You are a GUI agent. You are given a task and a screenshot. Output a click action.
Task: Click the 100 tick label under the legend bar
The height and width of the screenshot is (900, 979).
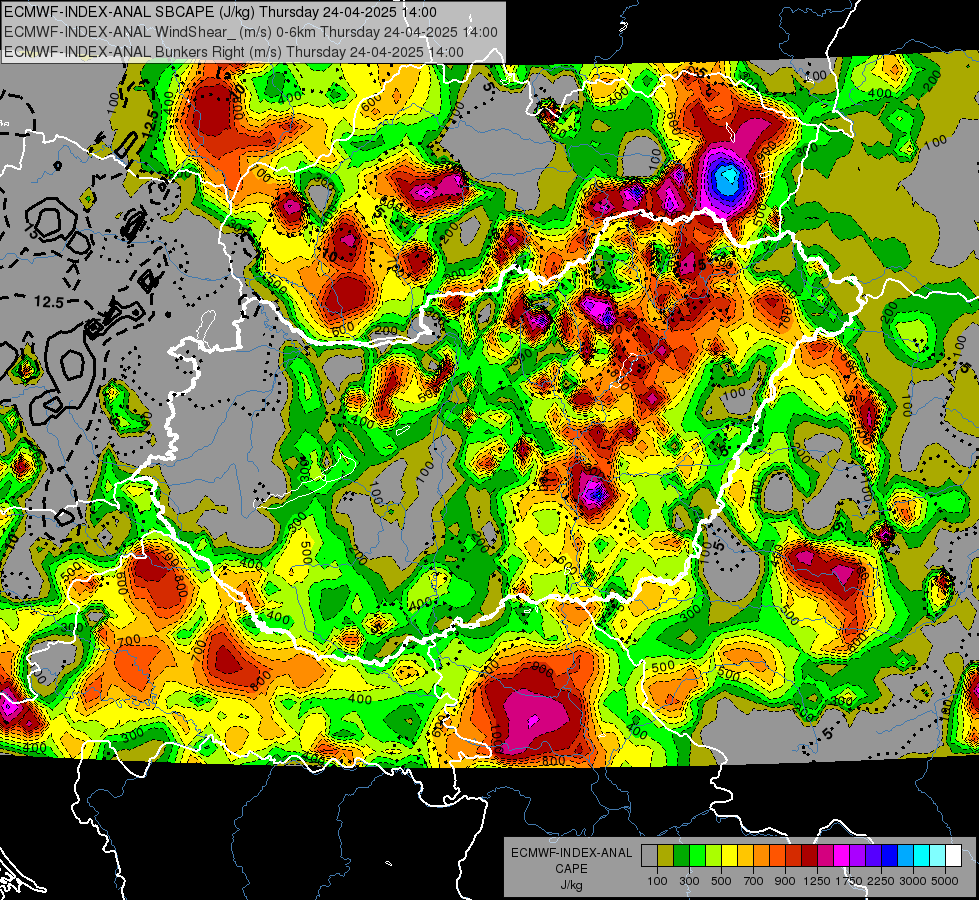(x=657, y=881)
